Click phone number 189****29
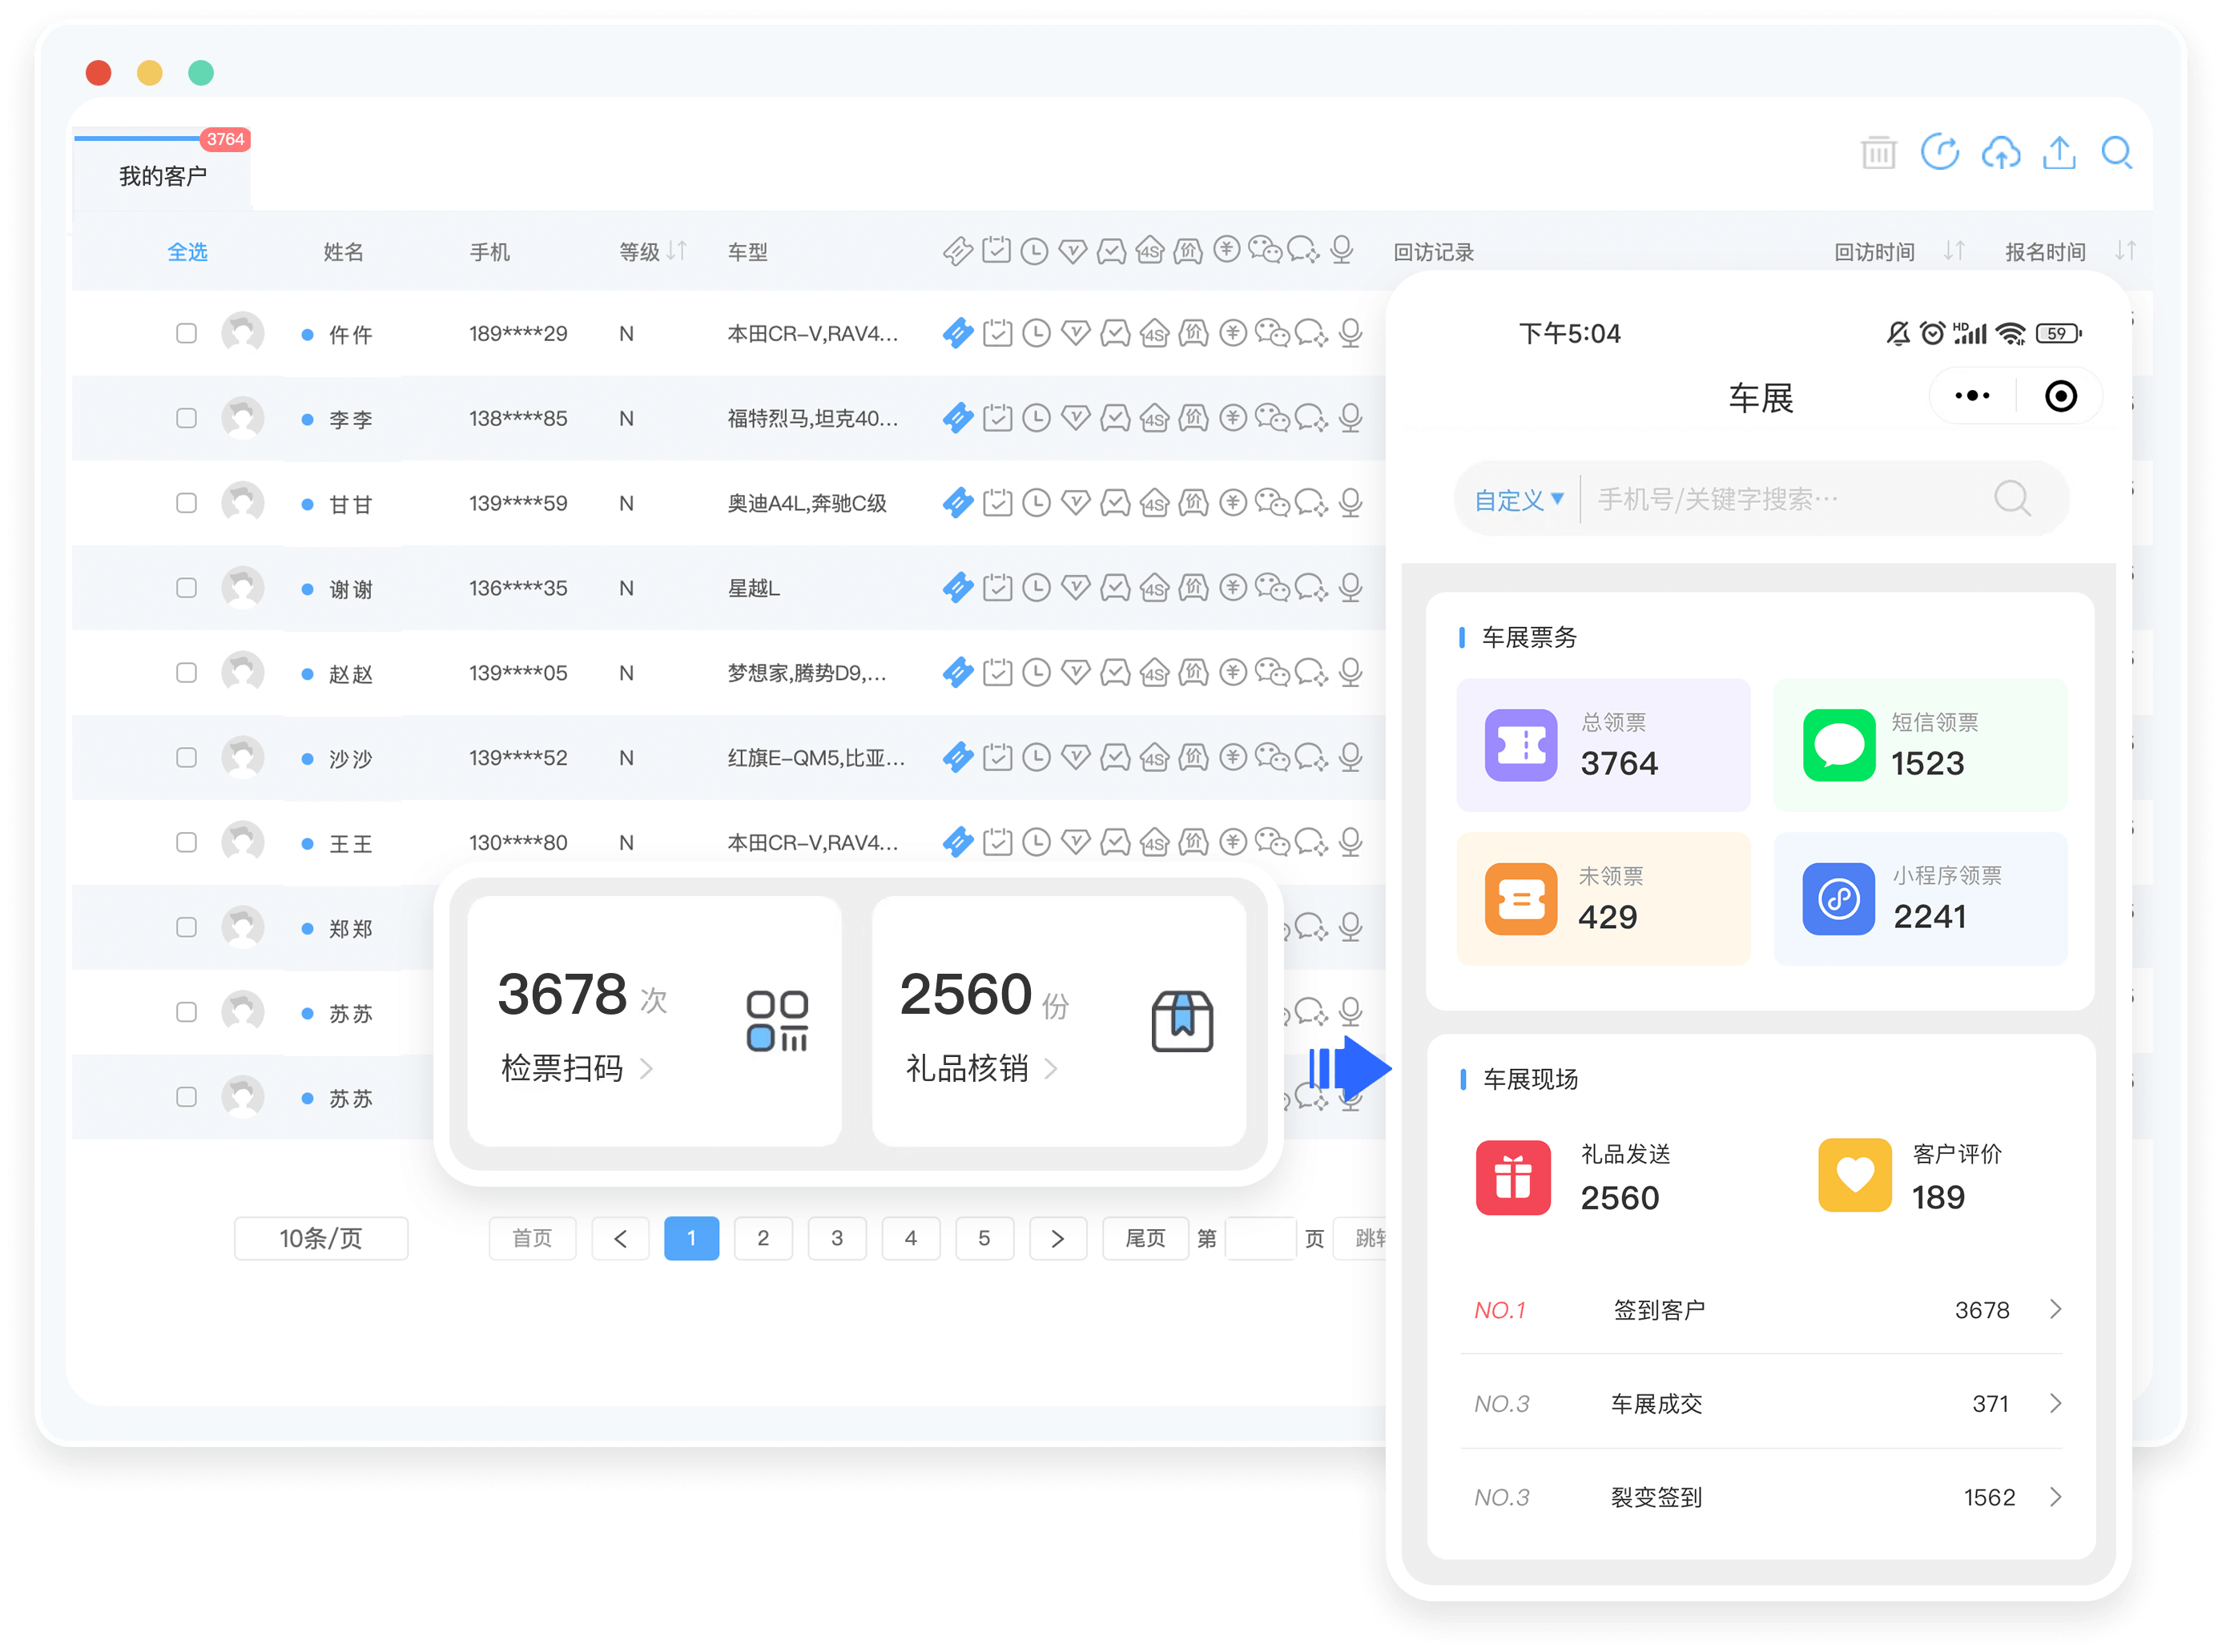 (518, 333)
